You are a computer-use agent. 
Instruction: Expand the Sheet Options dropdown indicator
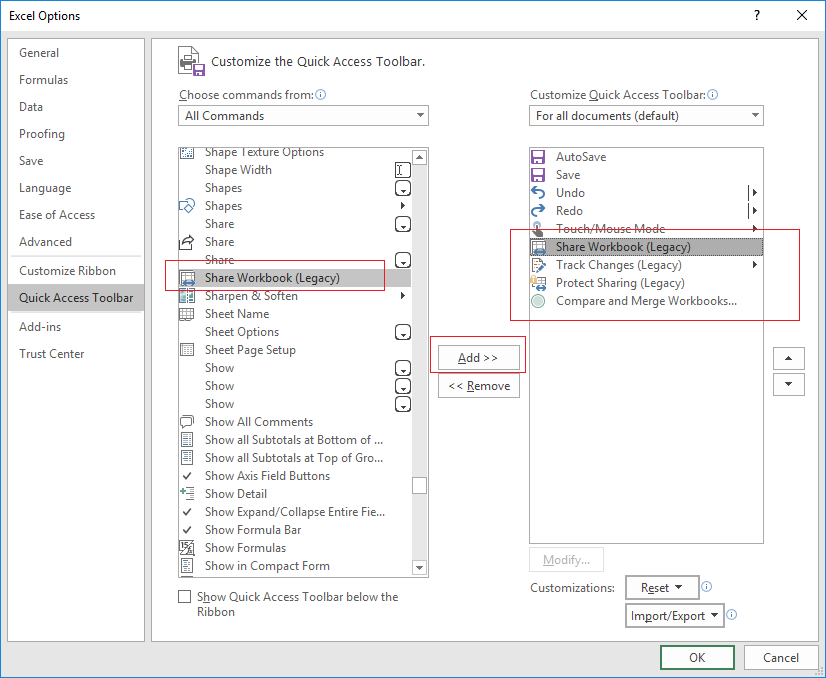point(403,332)
